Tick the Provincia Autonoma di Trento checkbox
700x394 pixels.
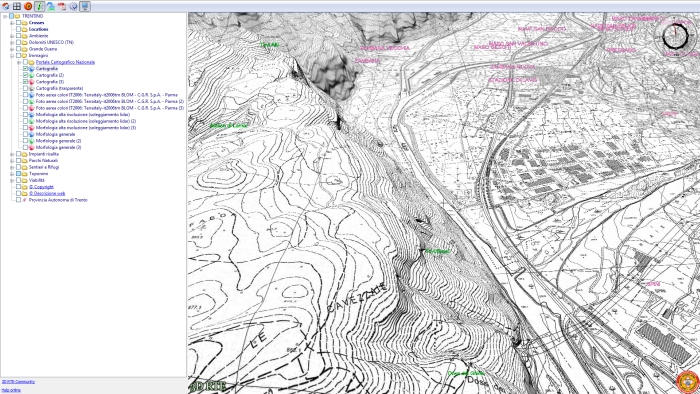coord(18,200)
